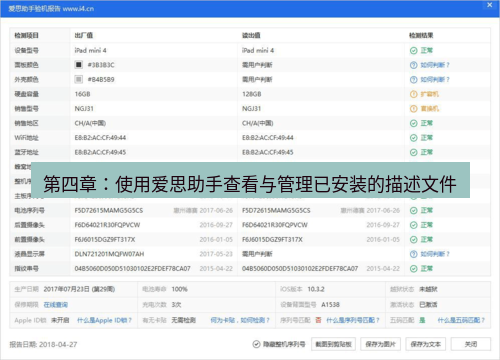The width and height of the screenshot is (500, 360).
Task: Click the 检测项目 column header
Action: pos(26,35)
